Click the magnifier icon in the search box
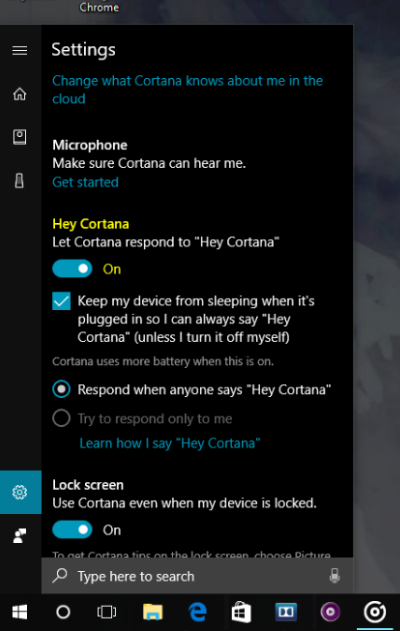400x631 pixels. pyautogui.click(x=60, y=575)
